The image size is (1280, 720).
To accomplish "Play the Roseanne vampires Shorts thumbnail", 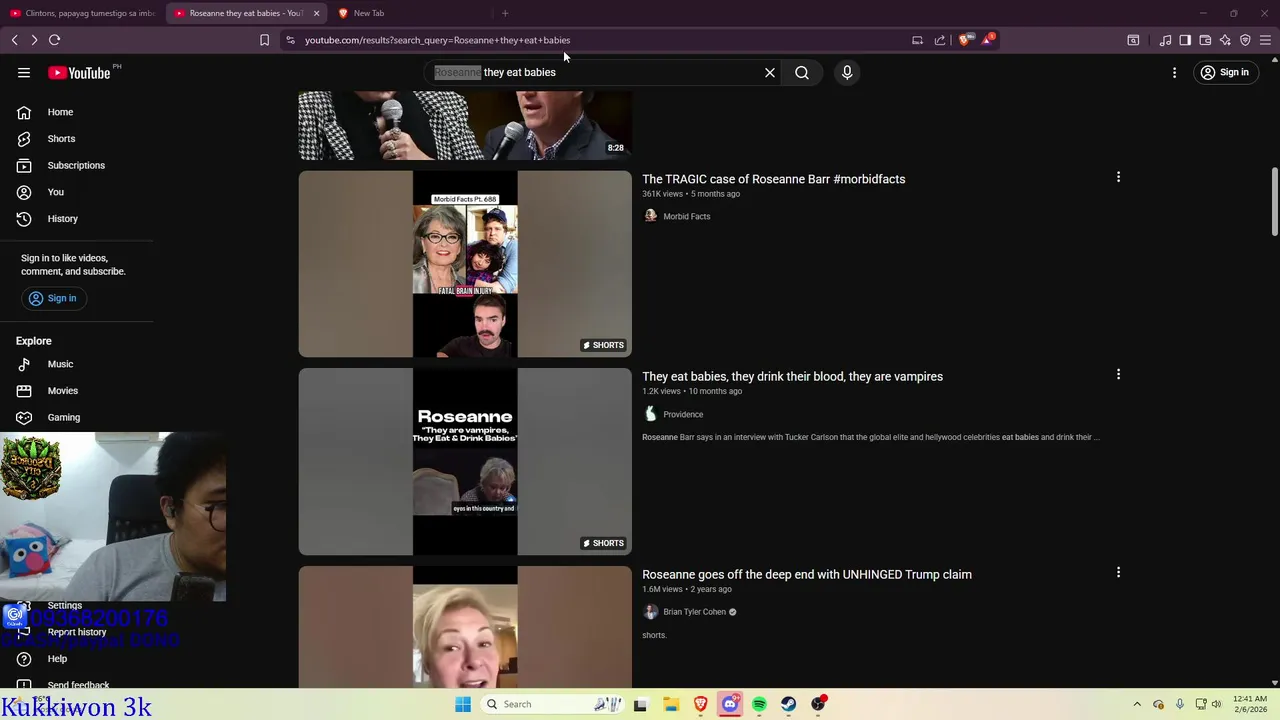I will tap(465, 462).
